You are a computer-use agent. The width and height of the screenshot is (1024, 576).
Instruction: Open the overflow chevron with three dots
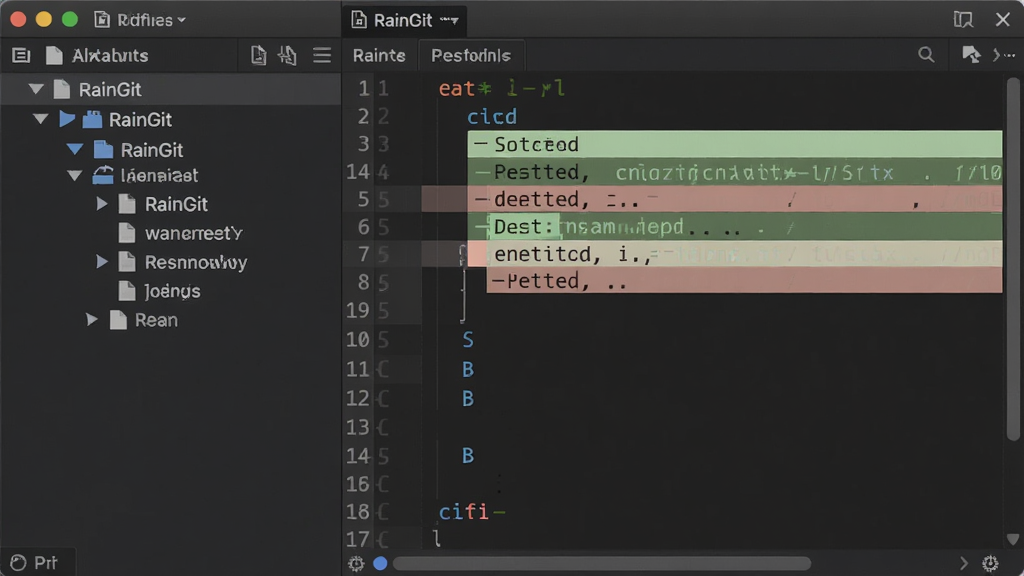pos(1004,56)
